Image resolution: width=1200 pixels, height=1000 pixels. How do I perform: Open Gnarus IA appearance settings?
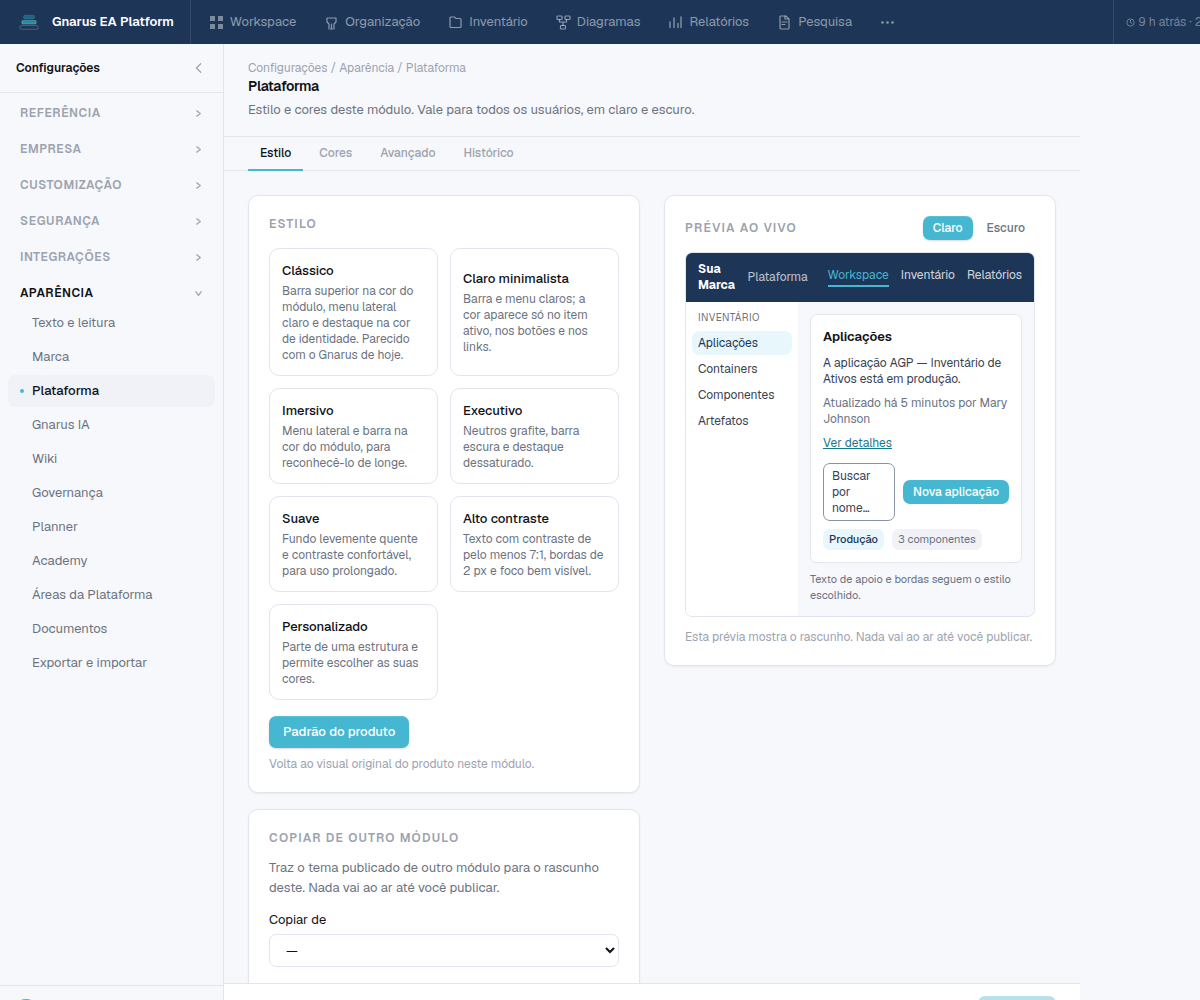[111, 425]
